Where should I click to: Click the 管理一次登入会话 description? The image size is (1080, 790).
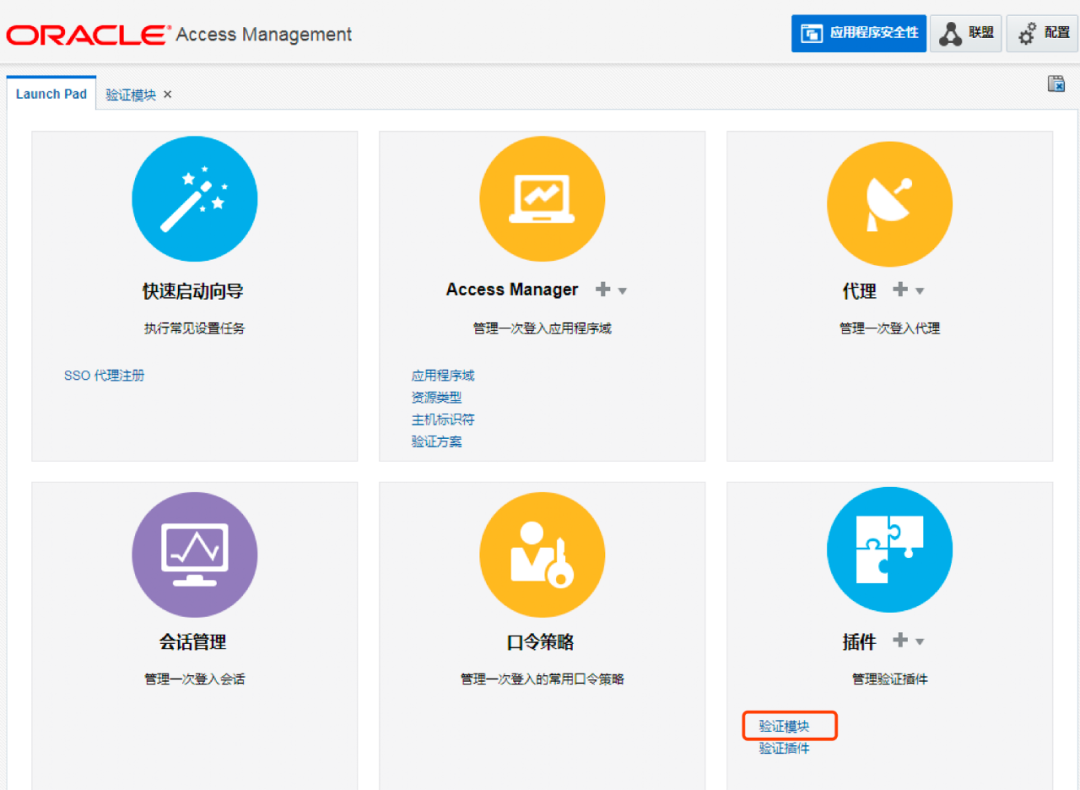click(x=194, y=679)
